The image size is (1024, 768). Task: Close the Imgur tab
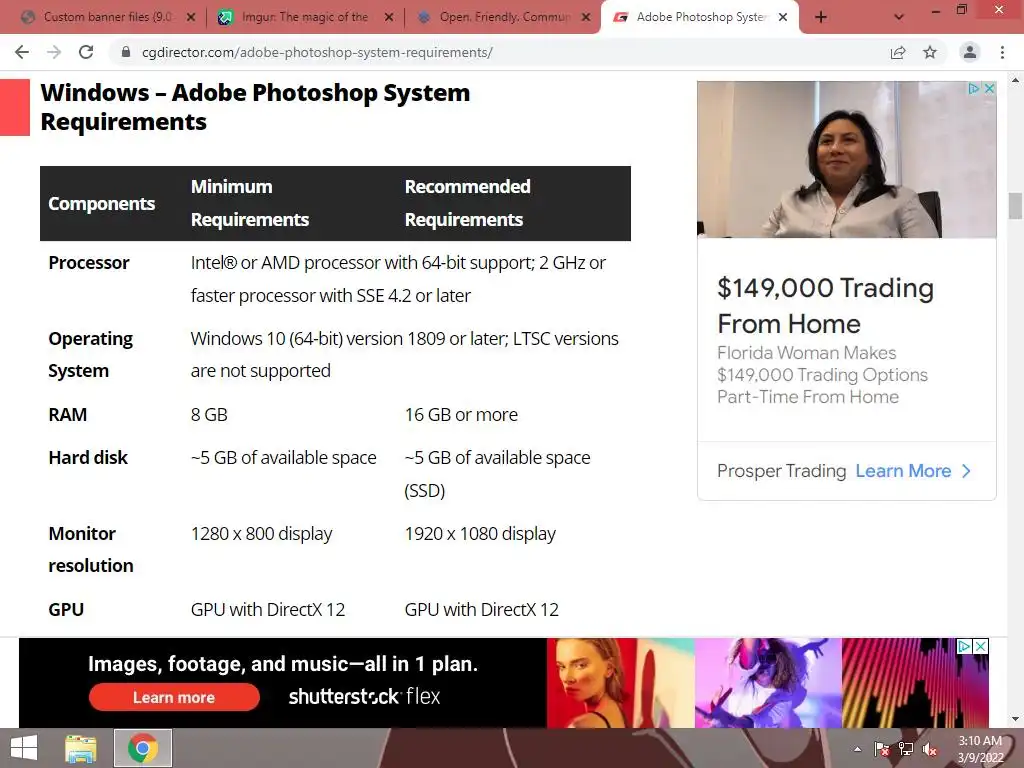(x=389, y=17)
